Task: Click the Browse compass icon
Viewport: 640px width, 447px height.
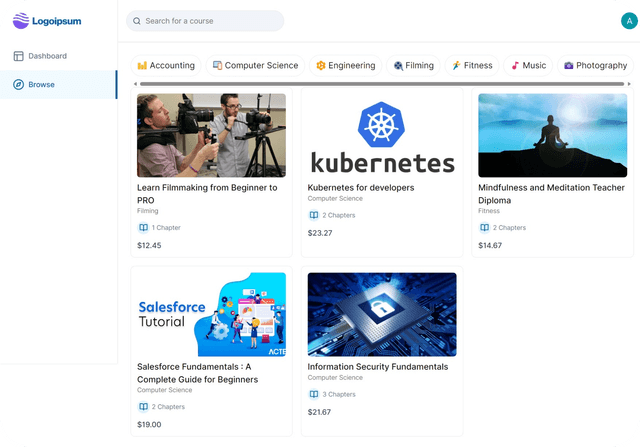Action: [x=18, y=85]
